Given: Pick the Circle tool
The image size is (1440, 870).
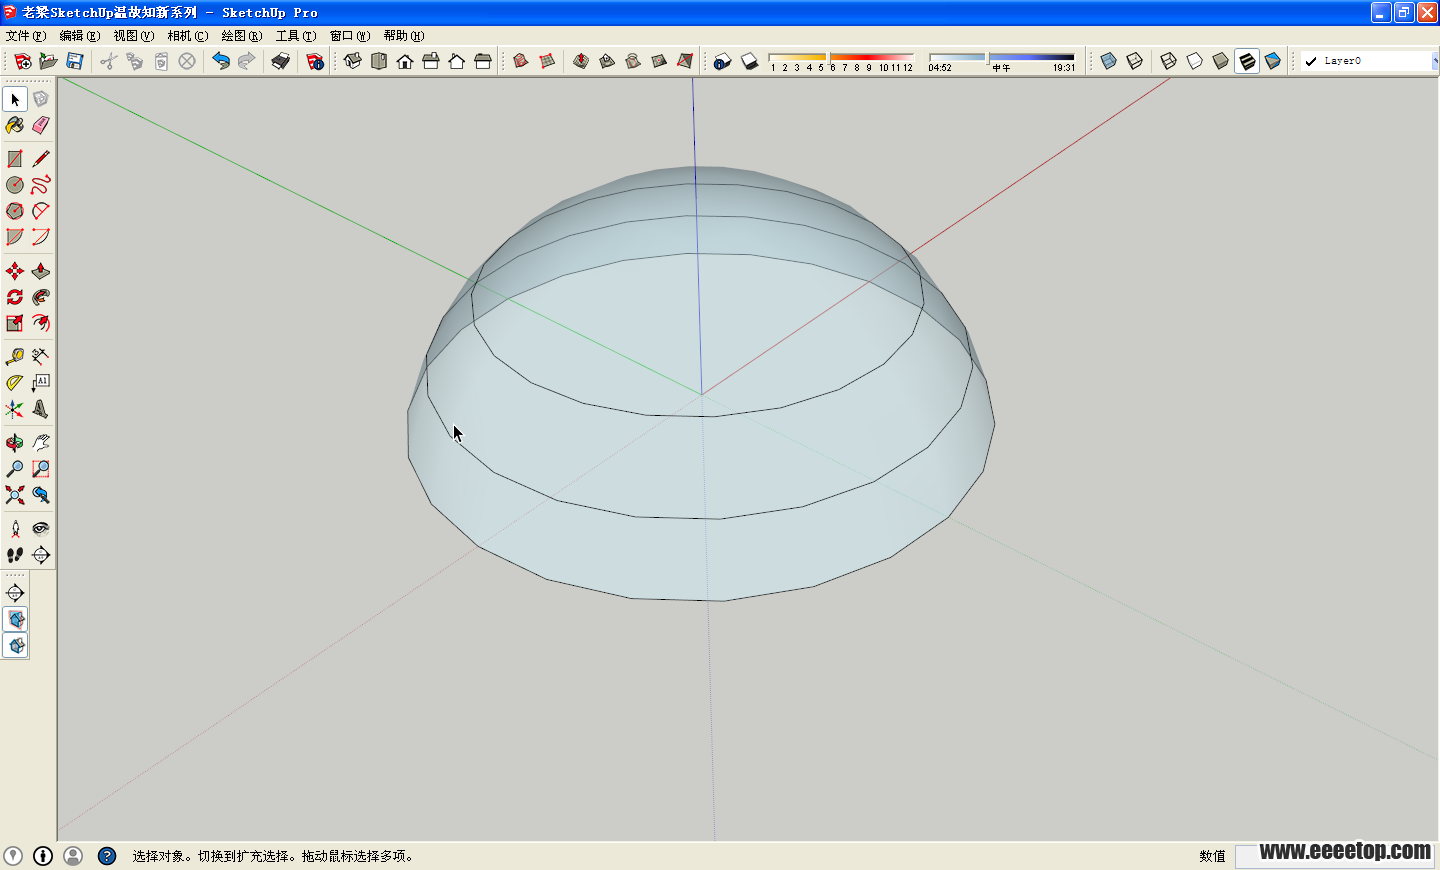Looking at the screenshot, I should pos(15,185).
